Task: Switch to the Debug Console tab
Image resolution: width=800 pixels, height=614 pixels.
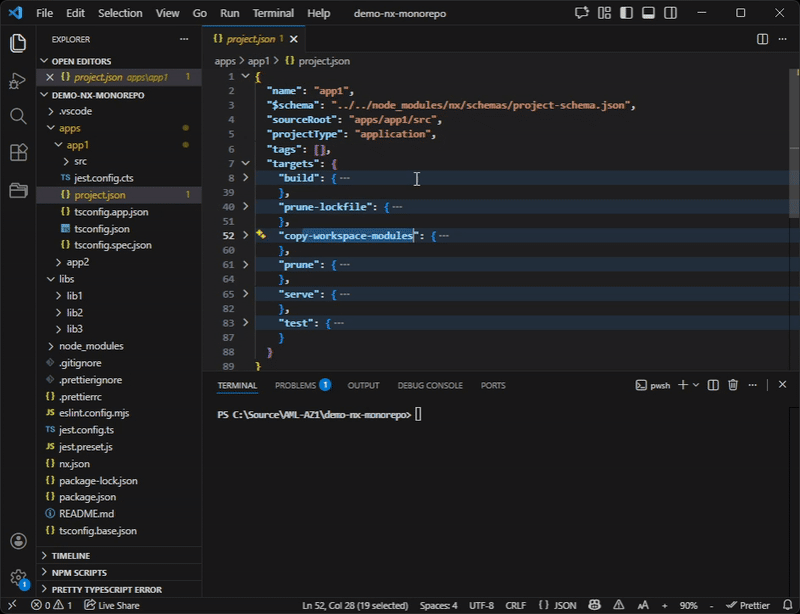Action: point(430,385)
